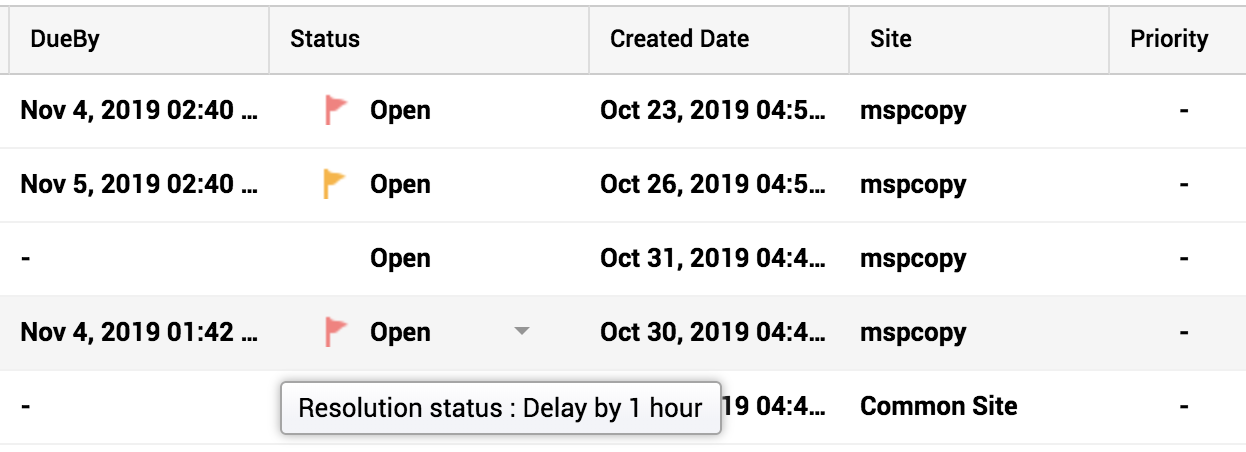Click the Priority column header
The height and width of the screenshot is (452, 1246).
pyautogui.click(x=1169, y=40)
